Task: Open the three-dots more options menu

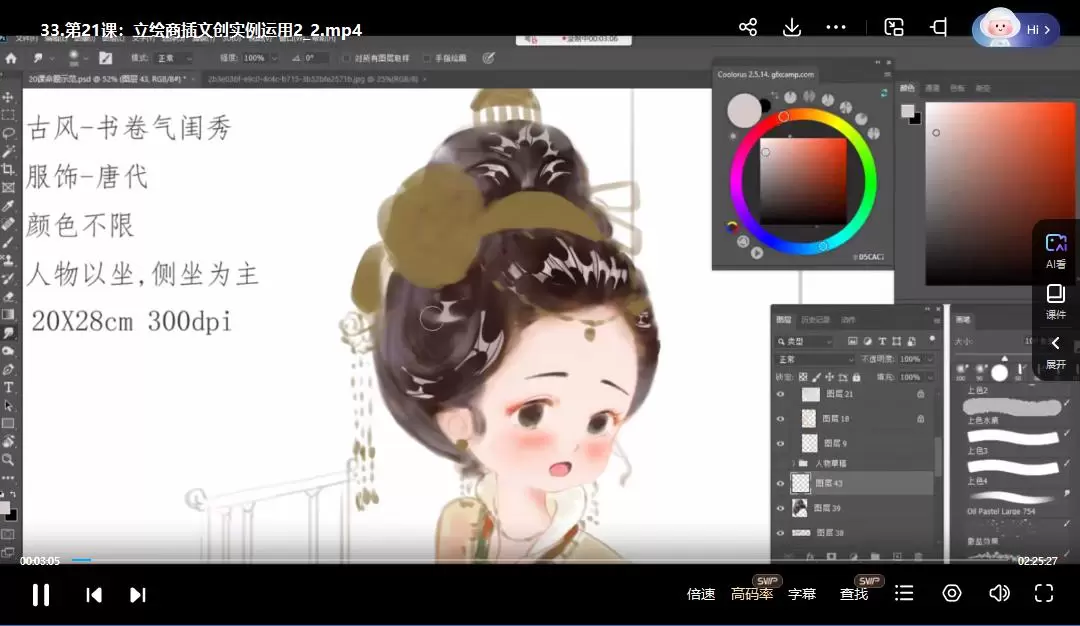Action: tap(835, 28)
